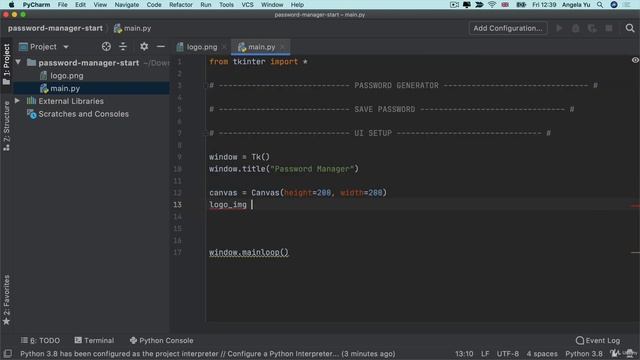This screenshot has height=360, width=640.
Task: Click the Collapse All icon in Project panel
Action: 123,47
